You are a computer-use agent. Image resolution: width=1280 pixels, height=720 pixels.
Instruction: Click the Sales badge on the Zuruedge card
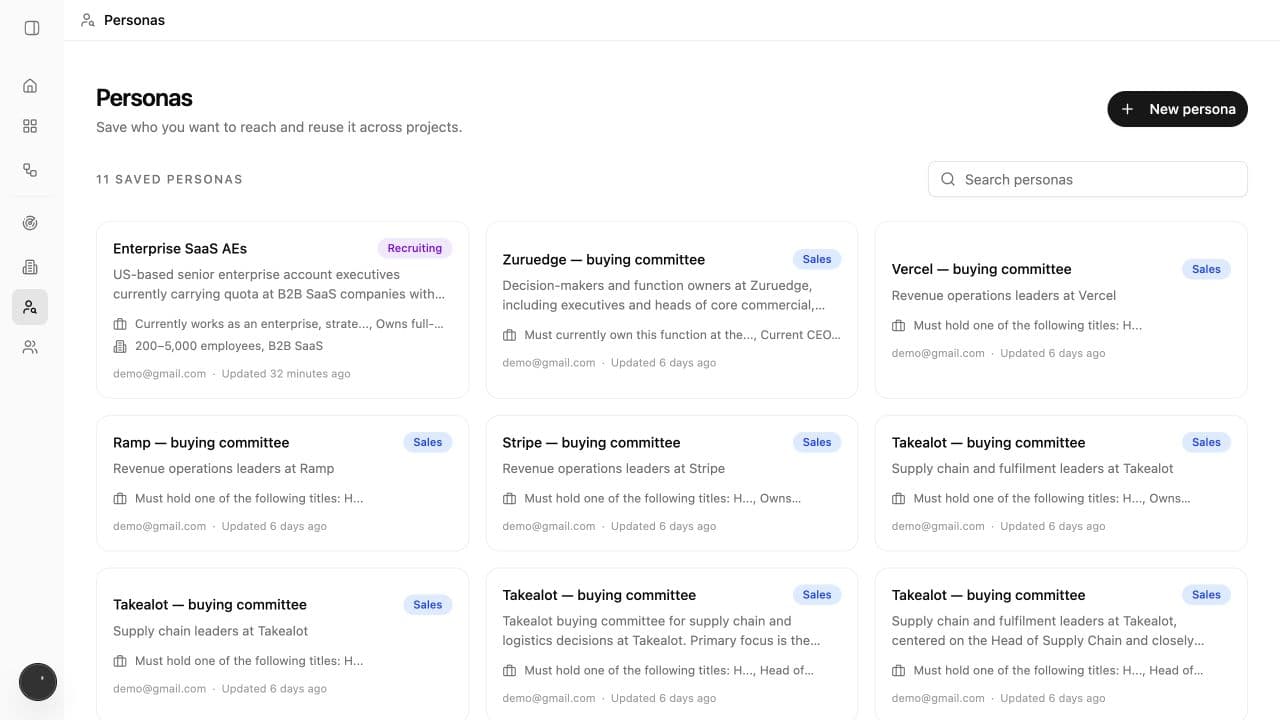click(x=817, y=259)
